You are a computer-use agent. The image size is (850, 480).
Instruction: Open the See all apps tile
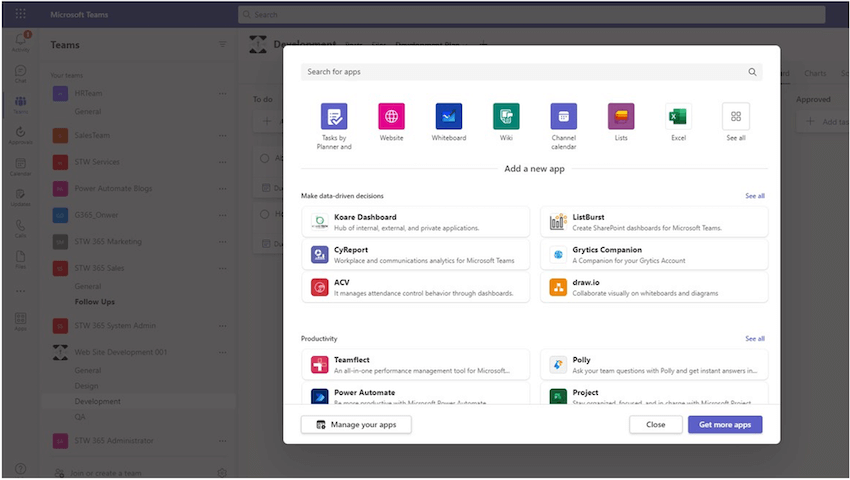point(736,122)
